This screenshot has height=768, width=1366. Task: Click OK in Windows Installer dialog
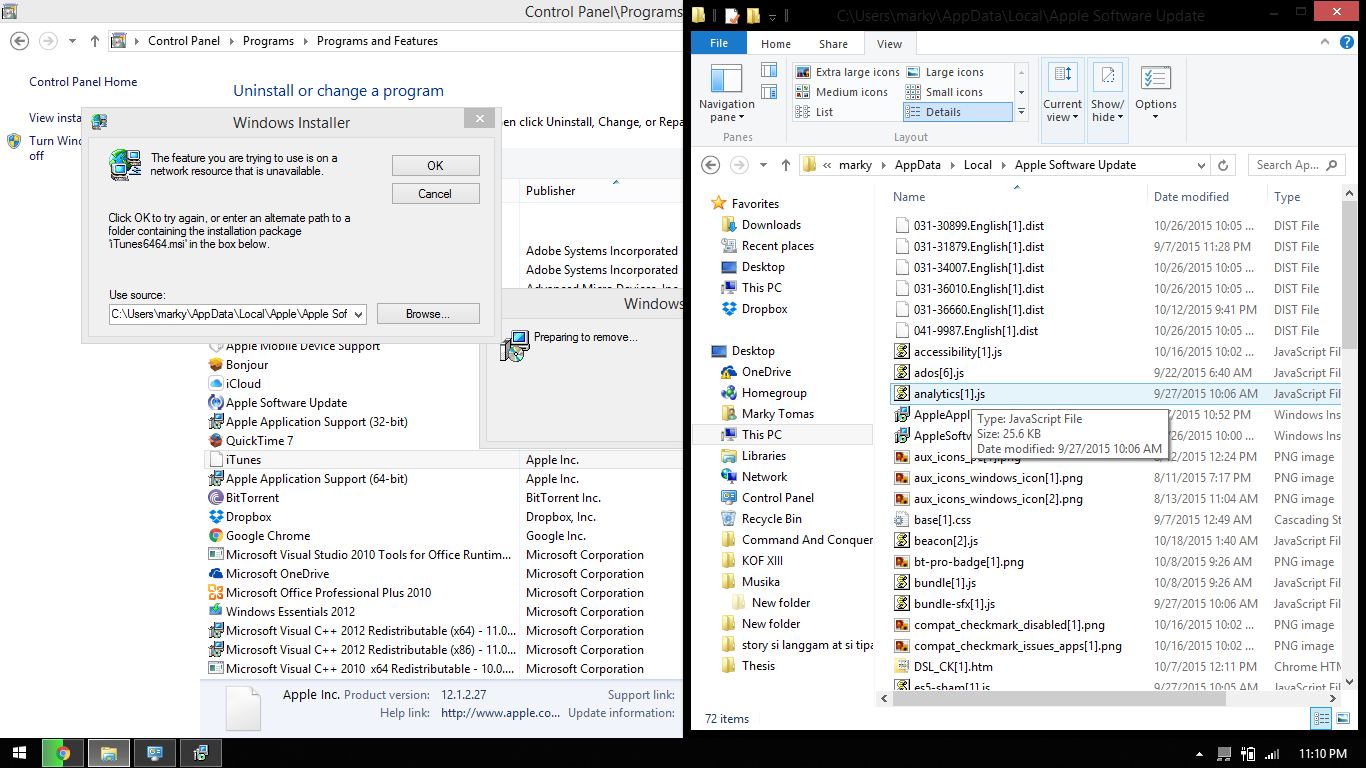435,166
